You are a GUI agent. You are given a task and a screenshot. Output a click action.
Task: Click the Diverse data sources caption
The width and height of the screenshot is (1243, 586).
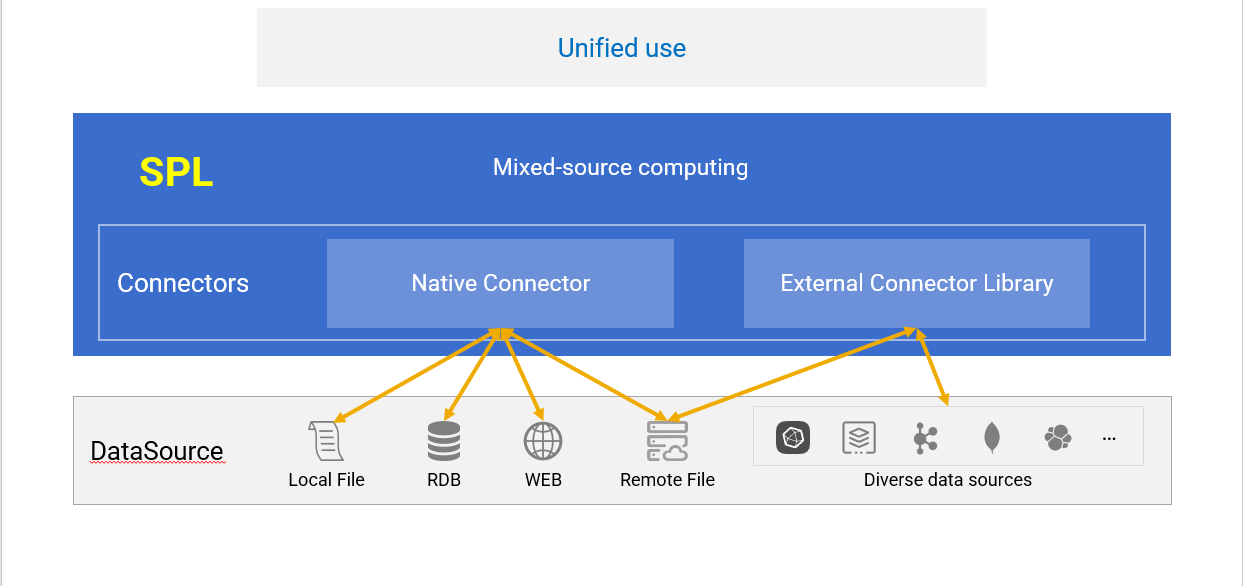coord(947,480)
